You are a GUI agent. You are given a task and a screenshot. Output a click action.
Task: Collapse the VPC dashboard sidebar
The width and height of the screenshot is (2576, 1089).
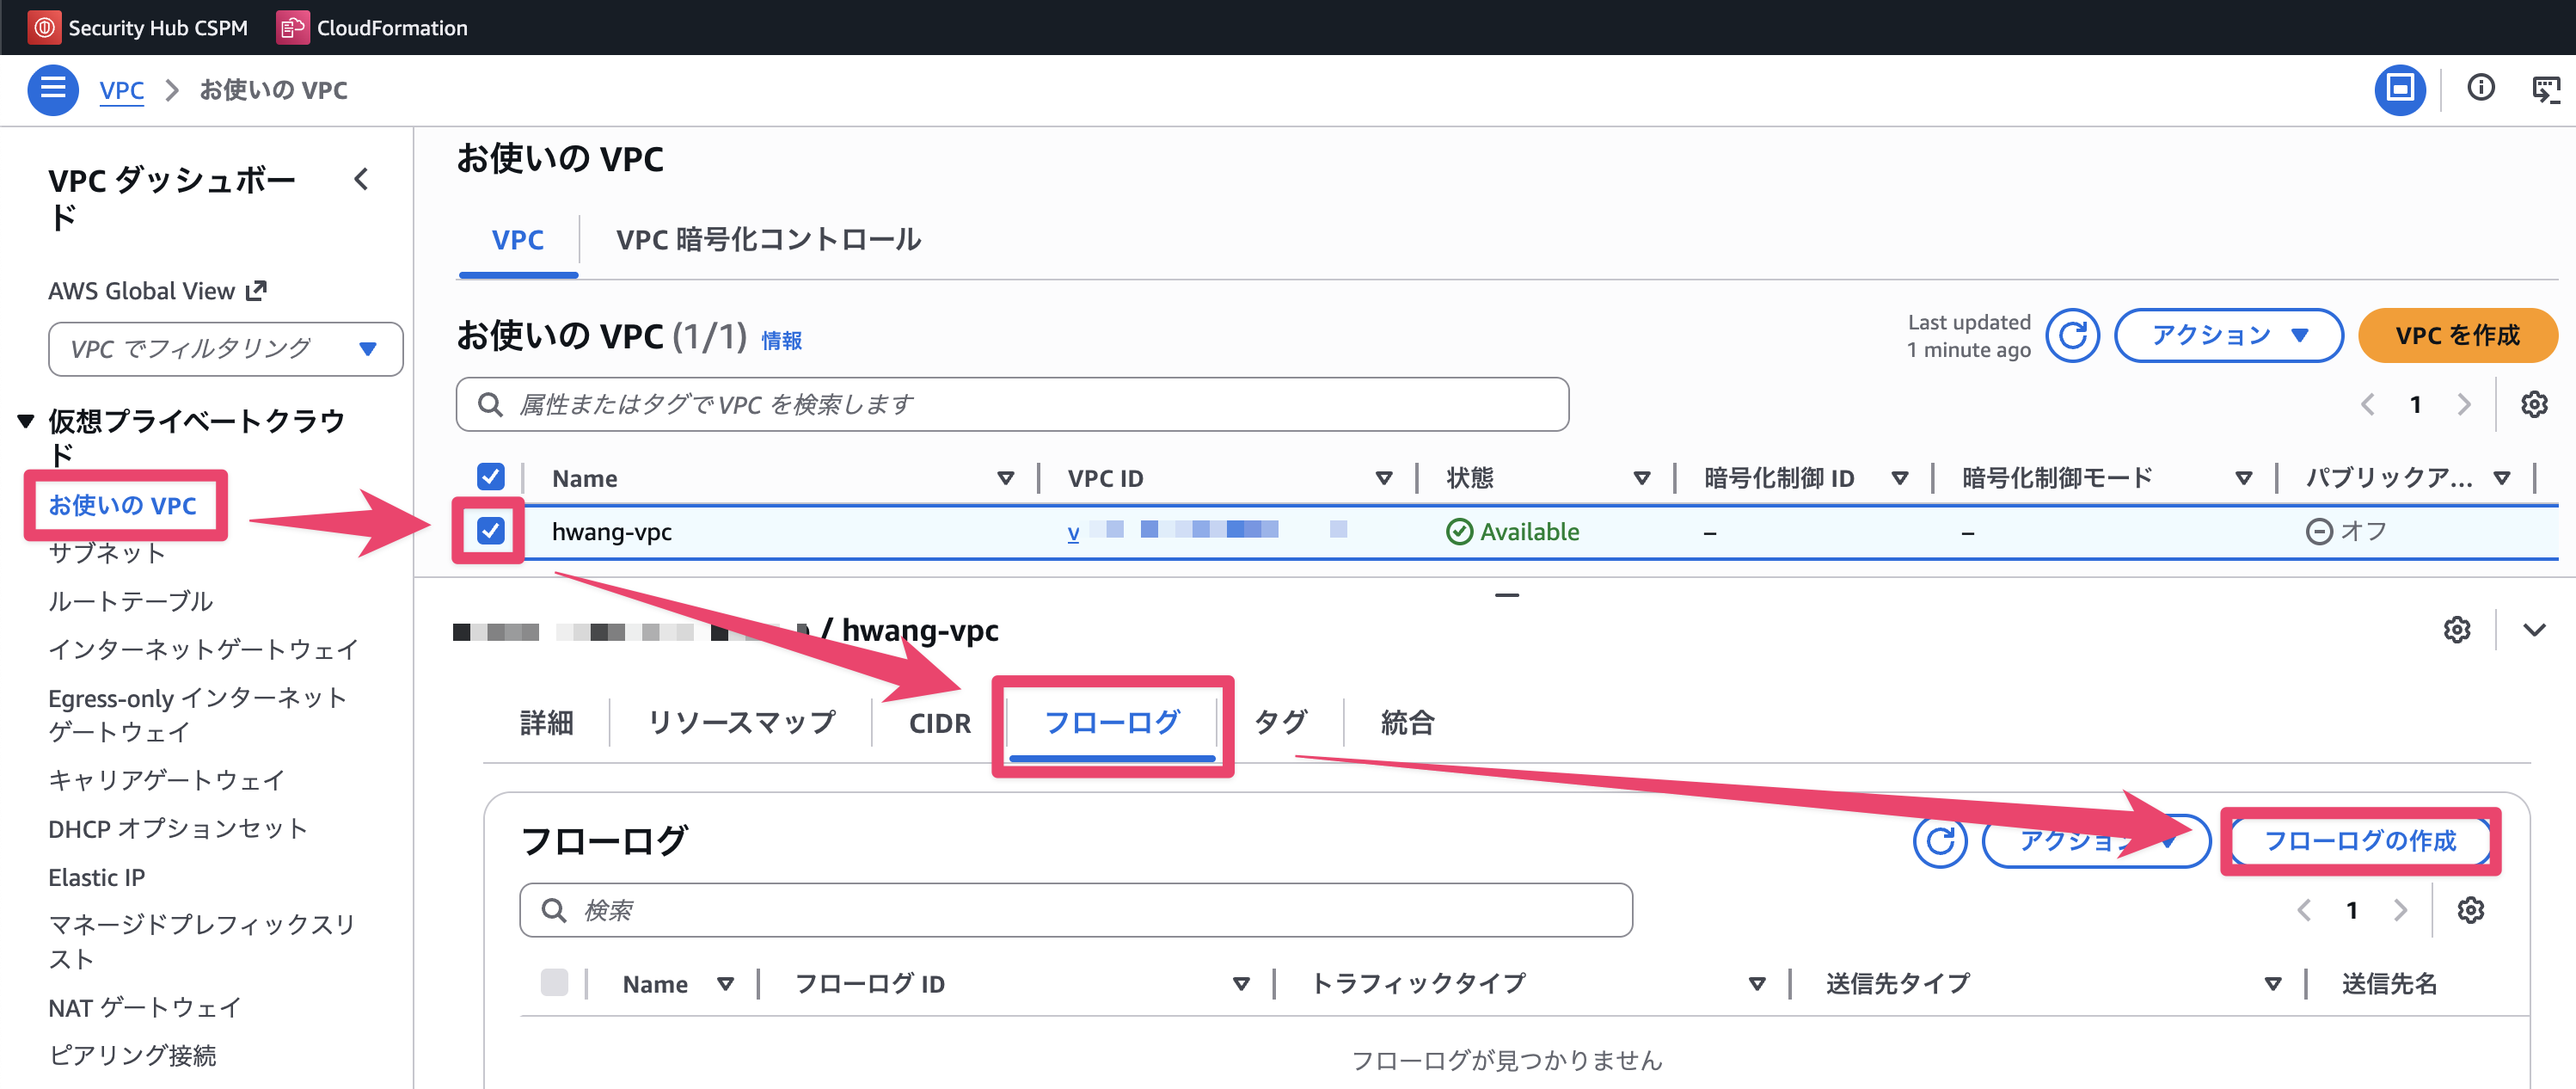360,180
